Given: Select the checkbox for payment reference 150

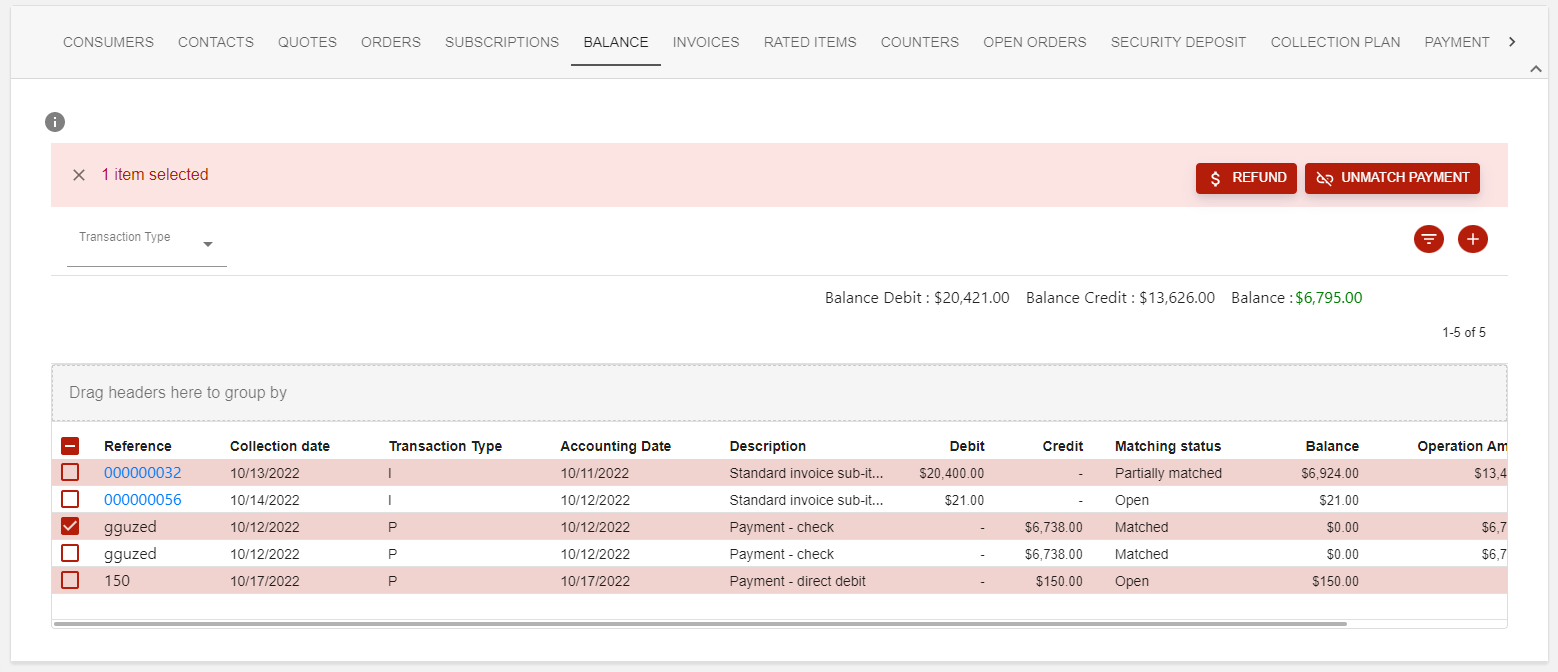Looking at the screenshot, I should [x=71, y=581].
